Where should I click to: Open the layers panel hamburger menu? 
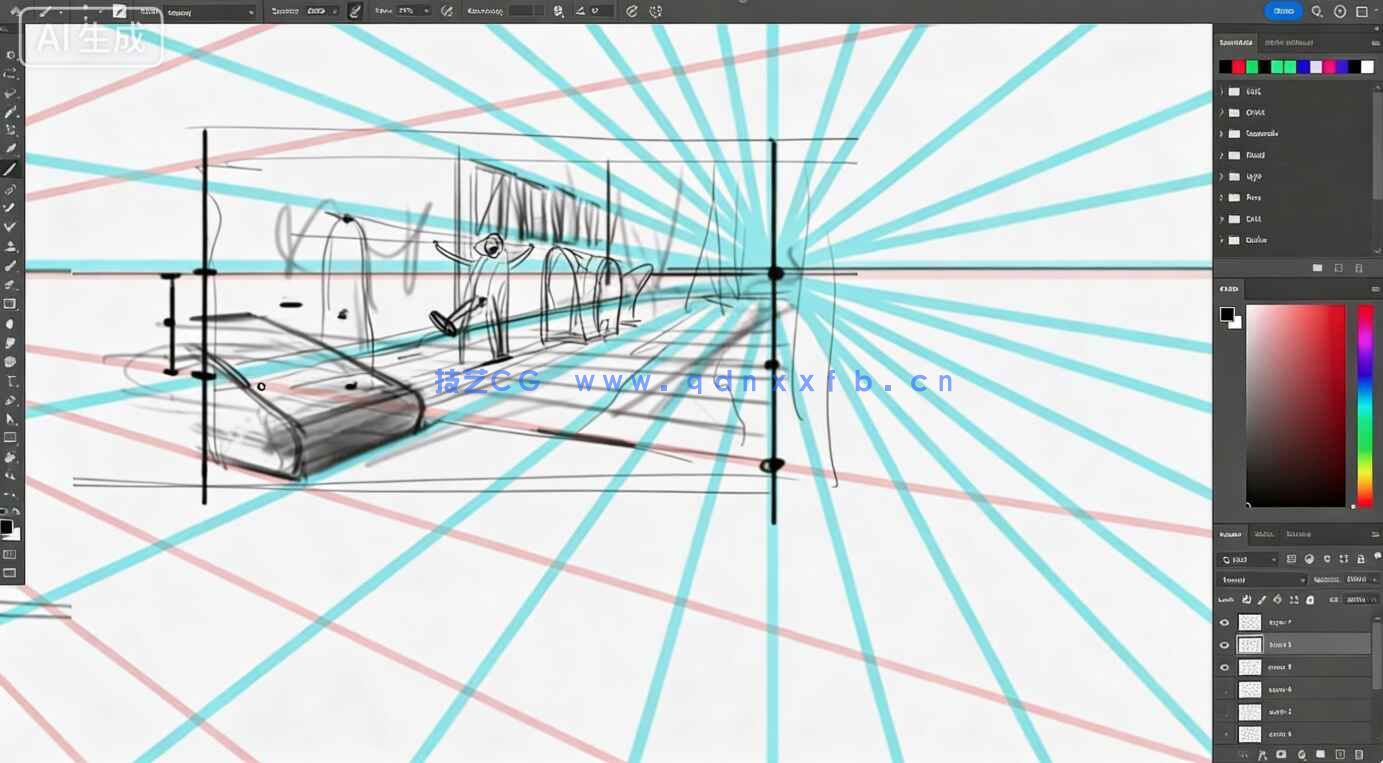pyautogui.click(x=1375, y=534)
